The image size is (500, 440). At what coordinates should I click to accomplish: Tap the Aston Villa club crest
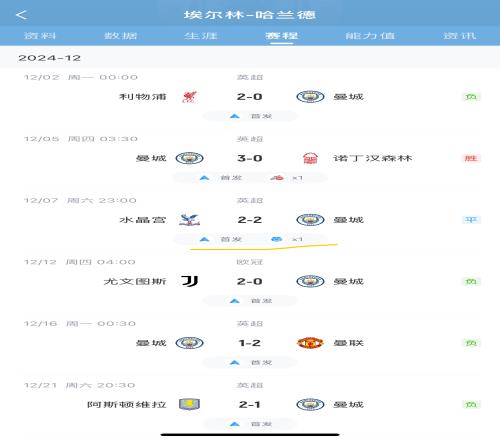189,404
